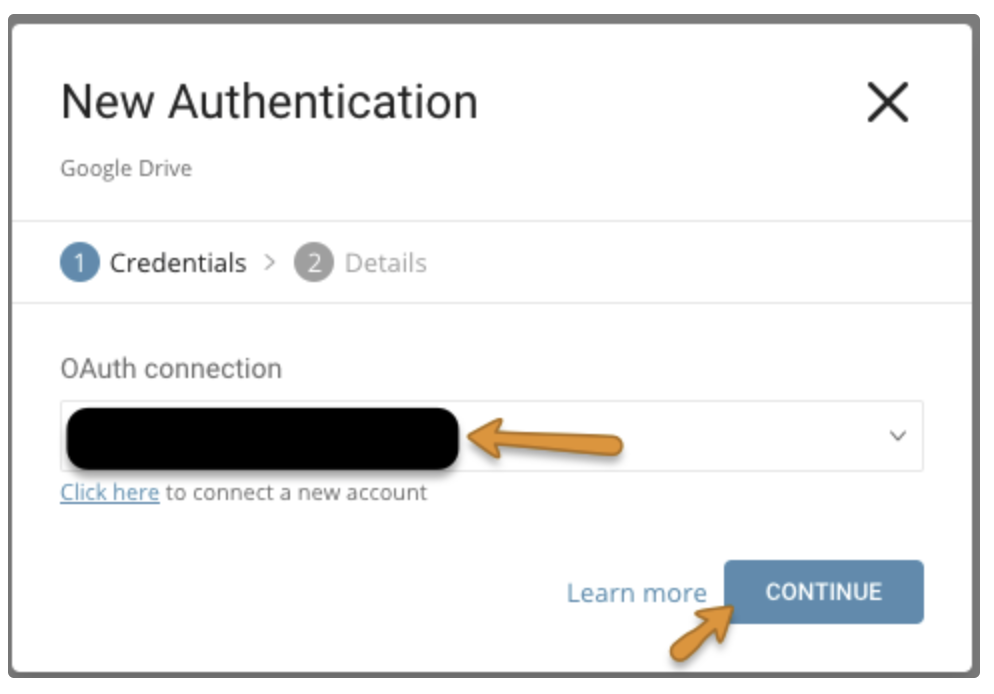Click the "New Authentication" title text
Screen dimensions: 994x694
pyautogui.click(x=269, y=102)
